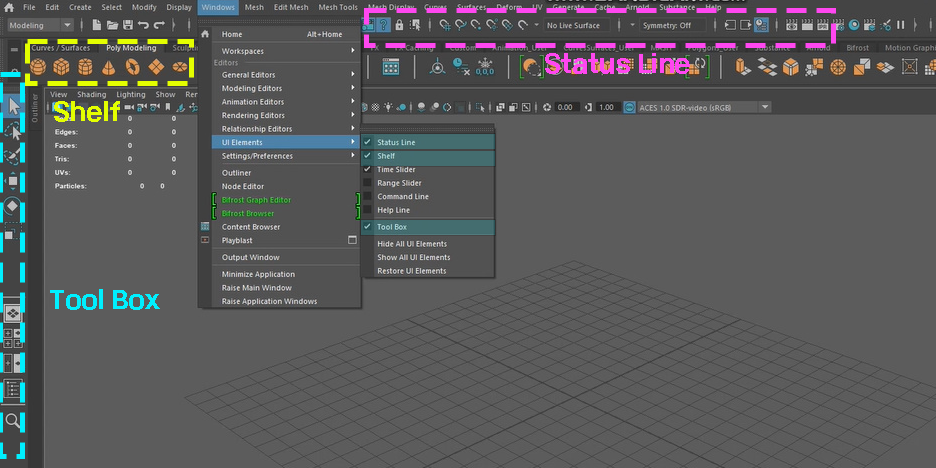Choose Show All UI Elements

click(428, 257)
